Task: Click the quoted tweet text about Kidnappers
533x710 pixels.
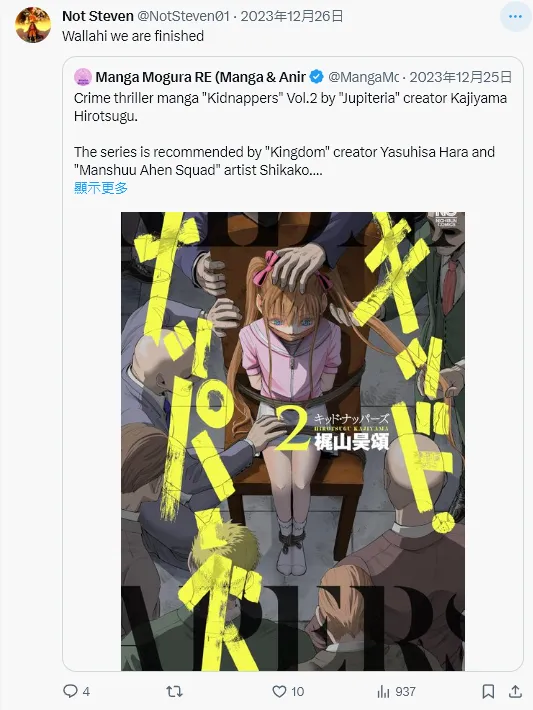Action: tap(290, 134)
